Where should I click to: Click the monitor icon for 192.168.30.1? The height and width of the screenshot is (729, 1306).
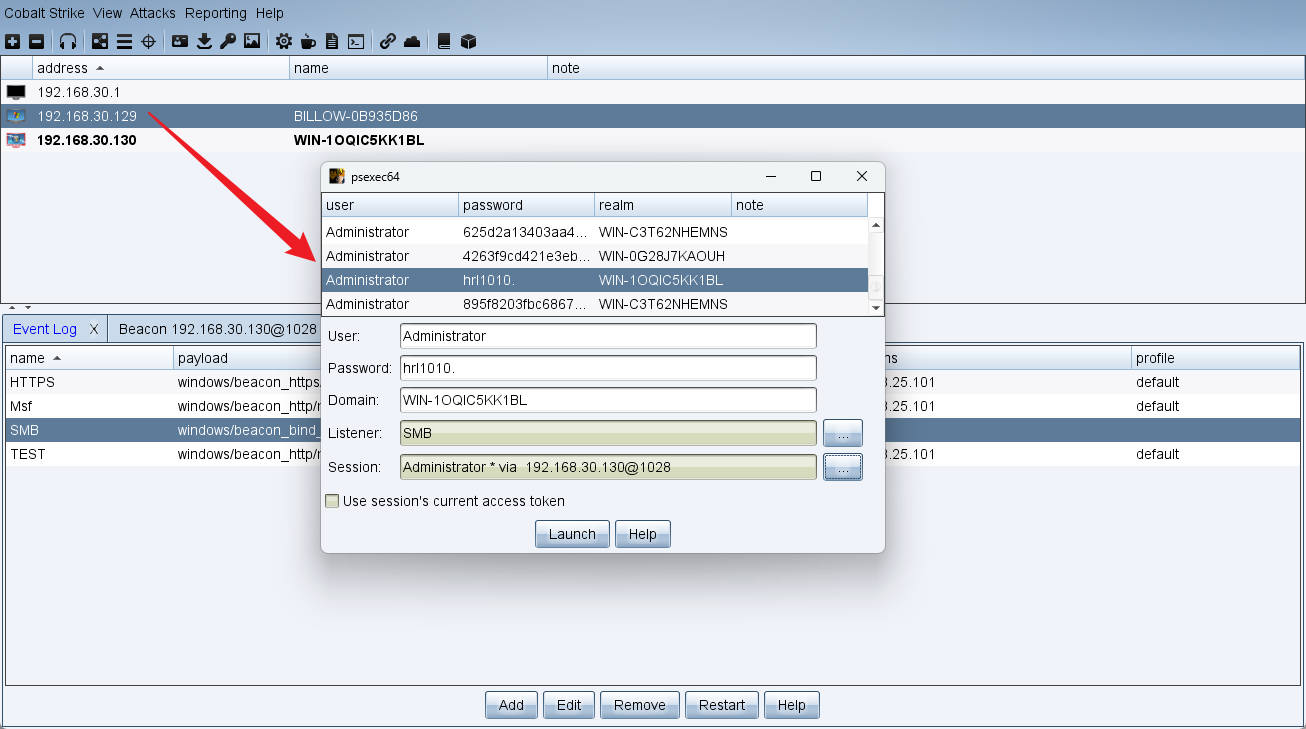(x=16, y=92)
